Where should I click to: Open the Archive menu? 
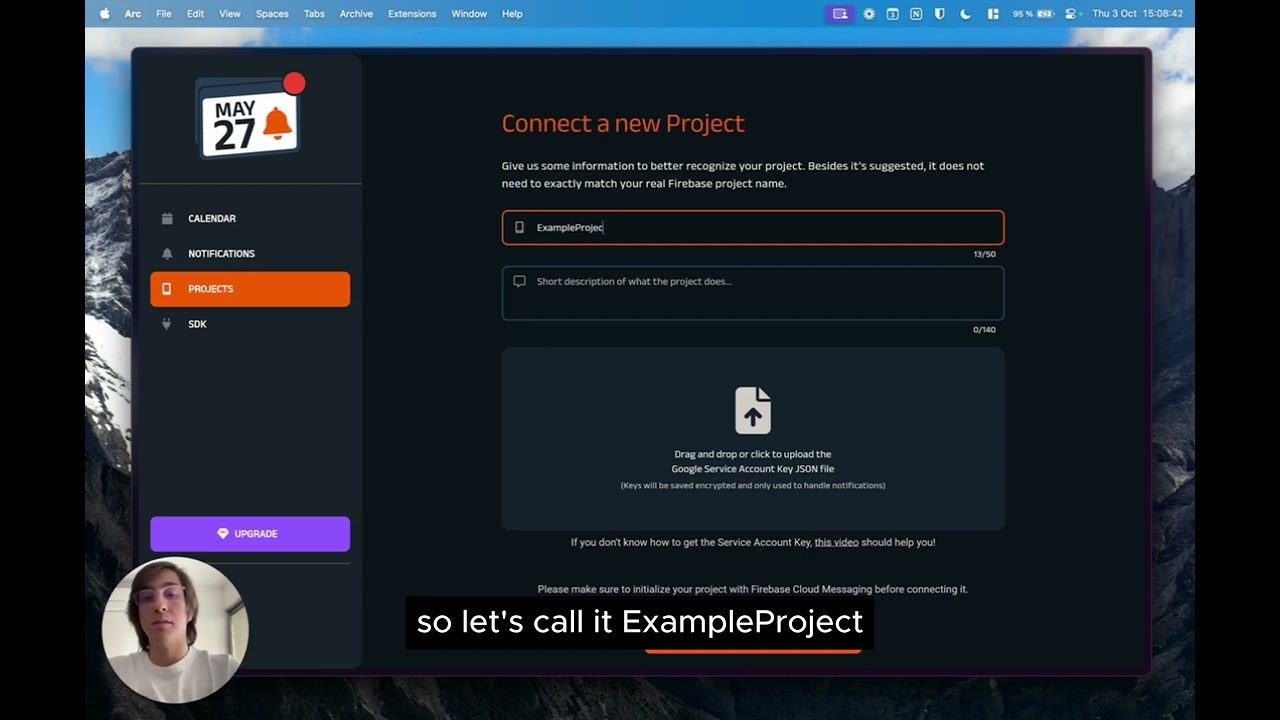tap(356, 14)
